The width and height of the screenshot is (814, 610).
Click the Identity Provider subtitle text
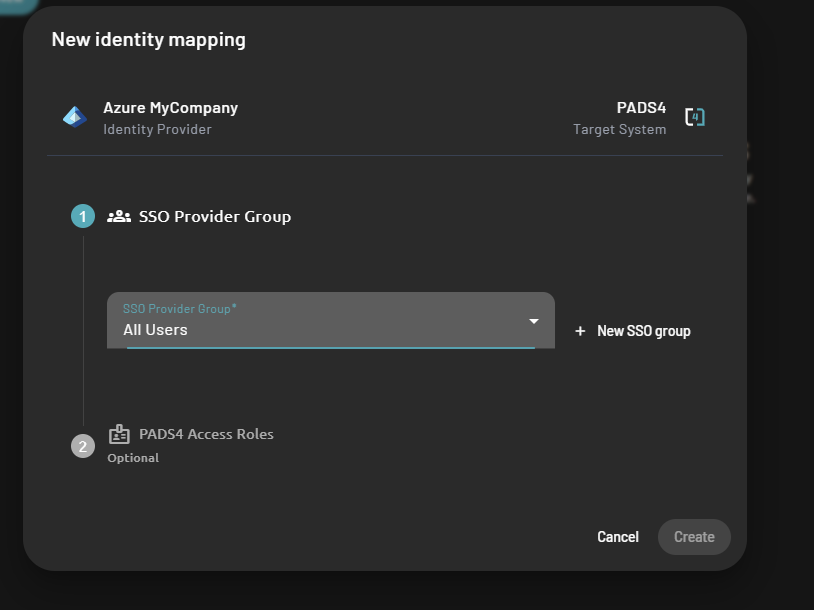point(157,129)
